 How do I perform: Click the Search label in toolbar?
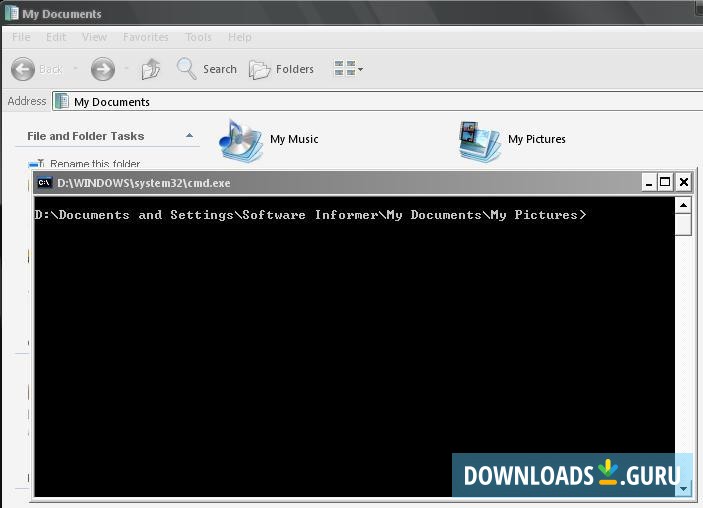(x=220, y=69)
